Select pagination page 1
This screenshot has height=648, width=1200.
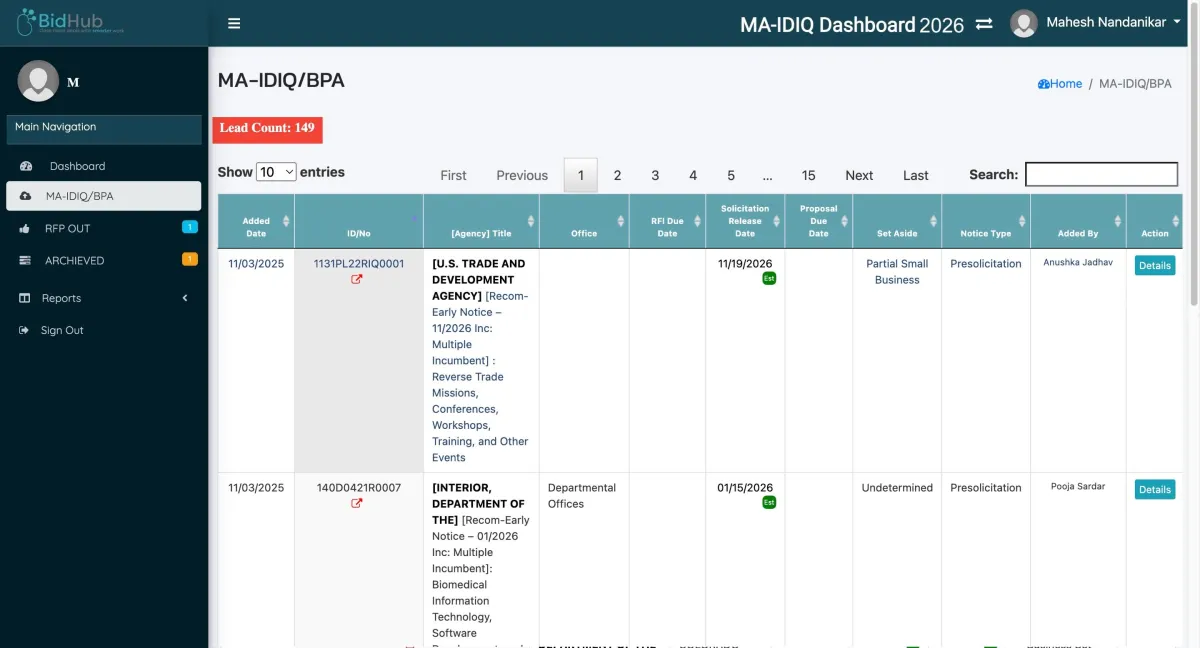581,175
